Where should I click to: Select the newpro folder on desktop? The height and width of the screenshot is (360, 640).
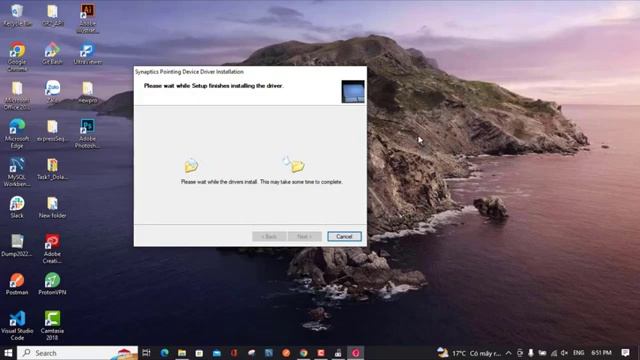(87, 91)
